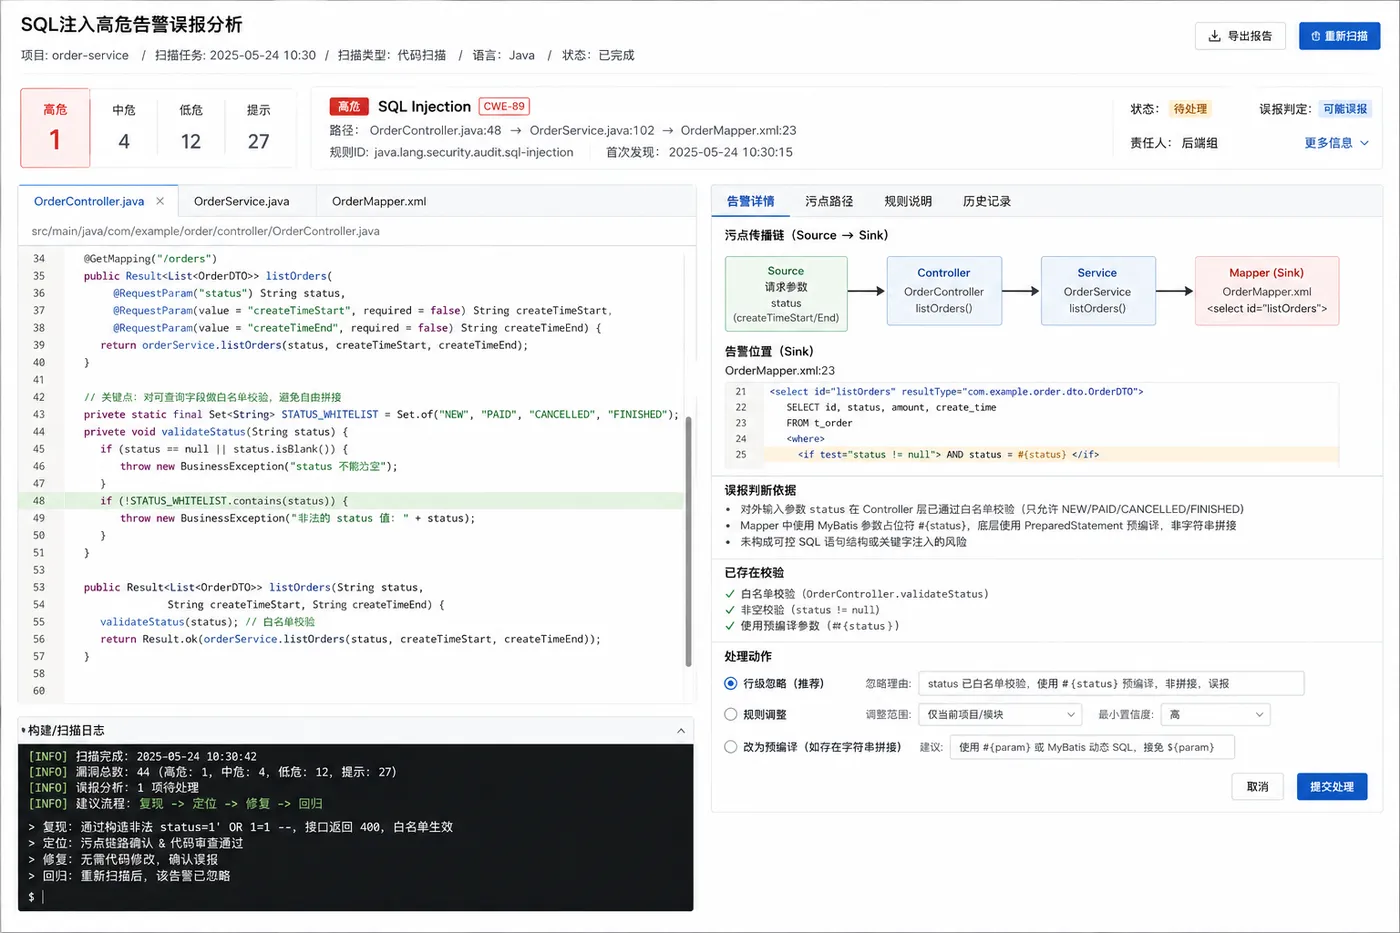Open the OrderMapper.xml file tab

pos(379,201)
